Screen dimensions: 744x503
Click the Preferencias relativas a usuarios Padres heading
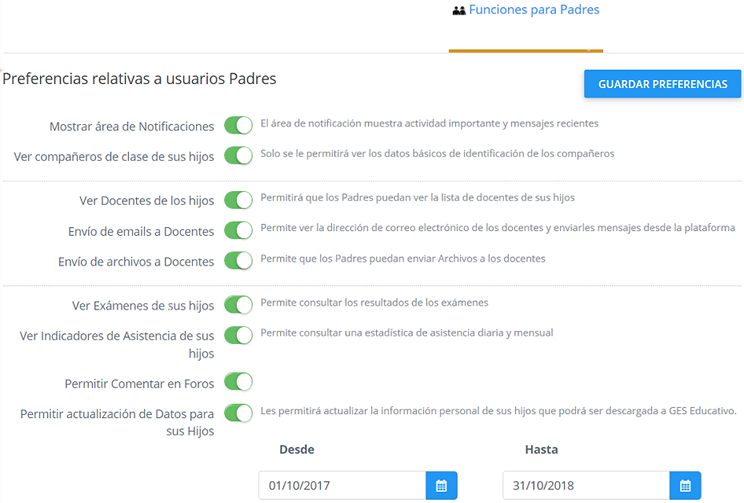[x=140, y=78]
